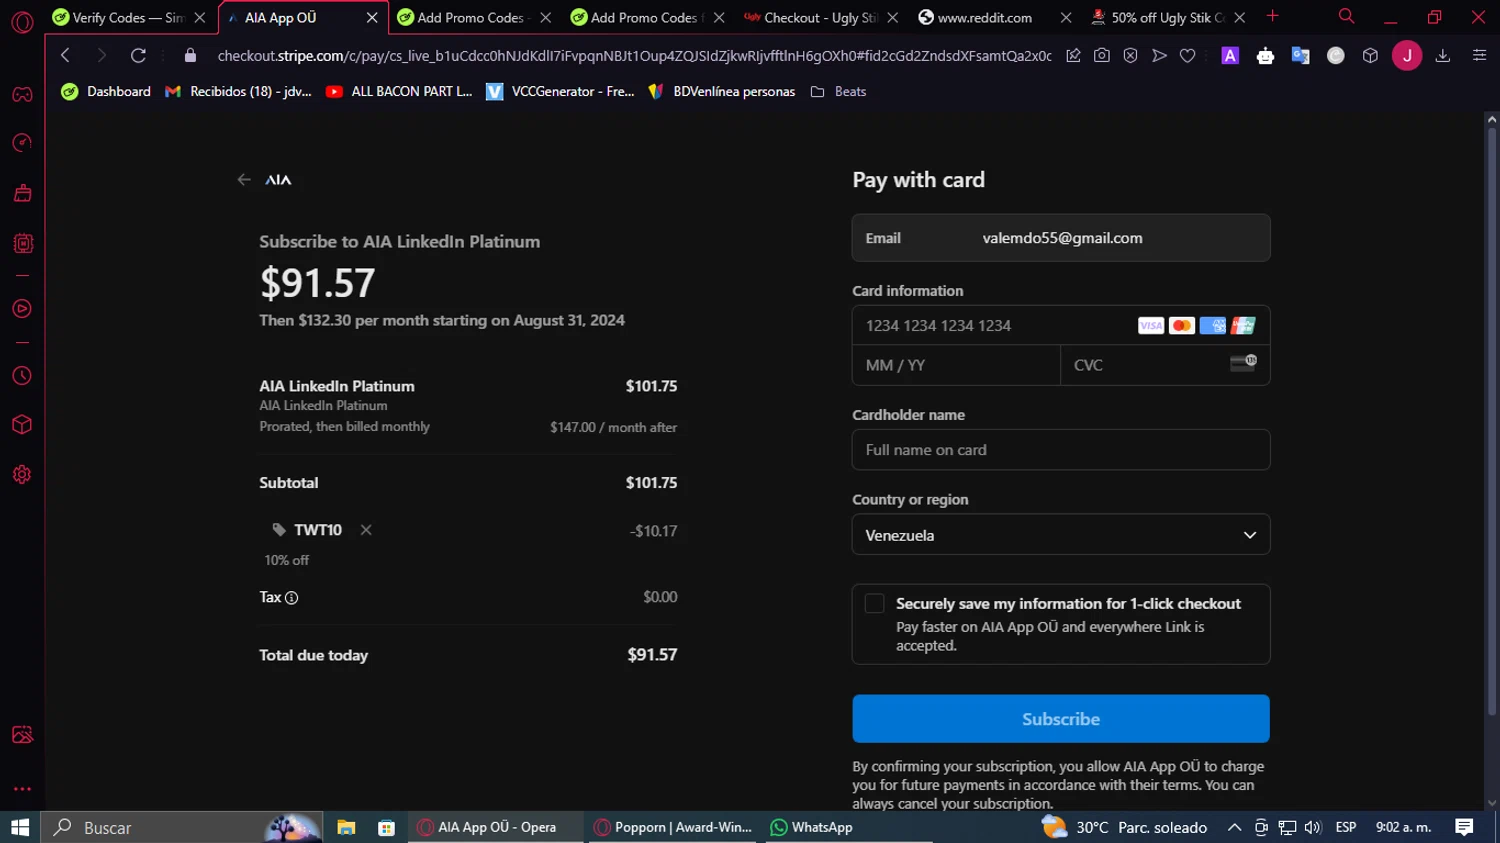The height and width of the screenshot is (843, 1500).
Task: Click the heart bookmark icon in the address bar
Action: pyautogui.click(x=1187, y=56)
